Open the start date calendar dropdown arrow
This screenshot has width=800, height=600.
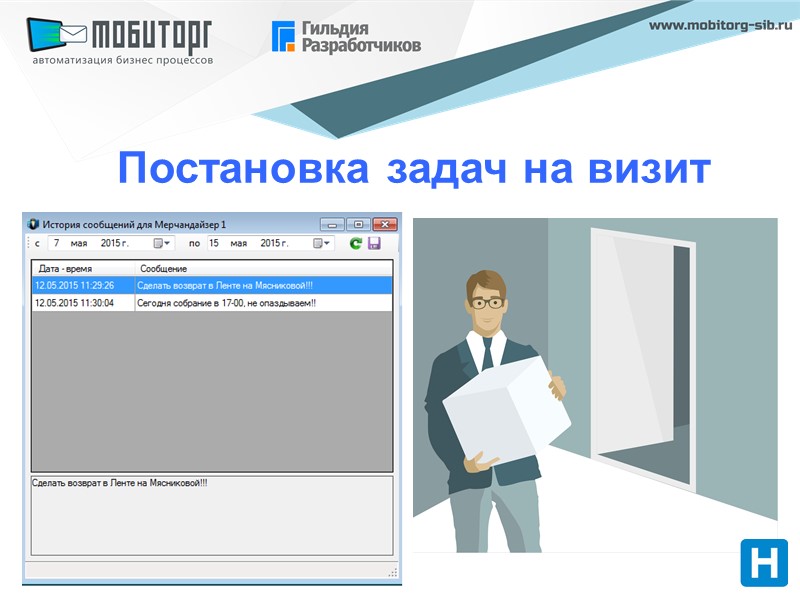pos(167,244)
